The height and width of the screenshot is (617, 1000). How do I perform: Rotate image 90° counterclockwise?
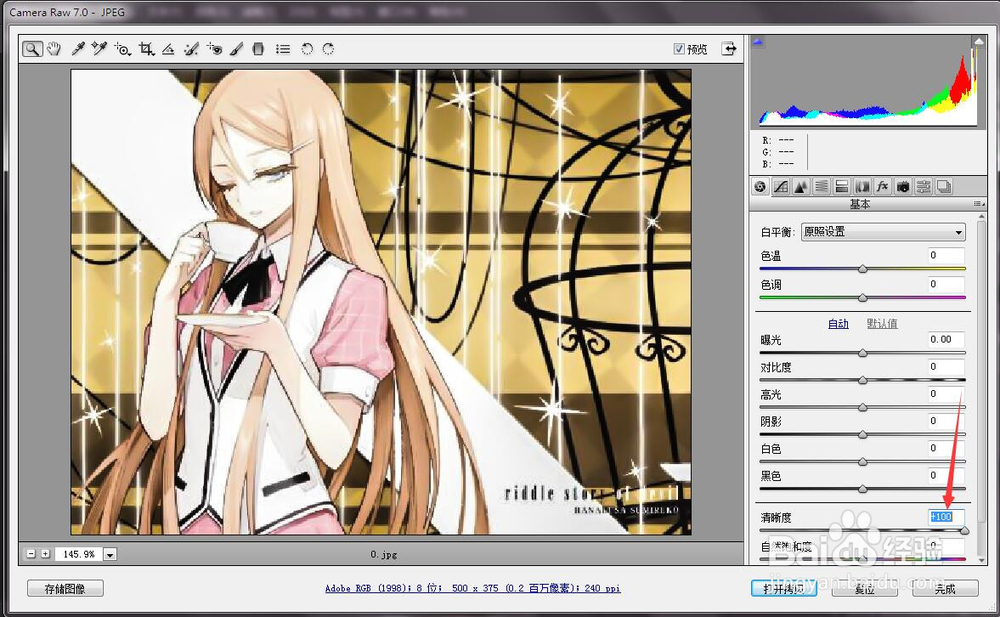tap(307, 49)
